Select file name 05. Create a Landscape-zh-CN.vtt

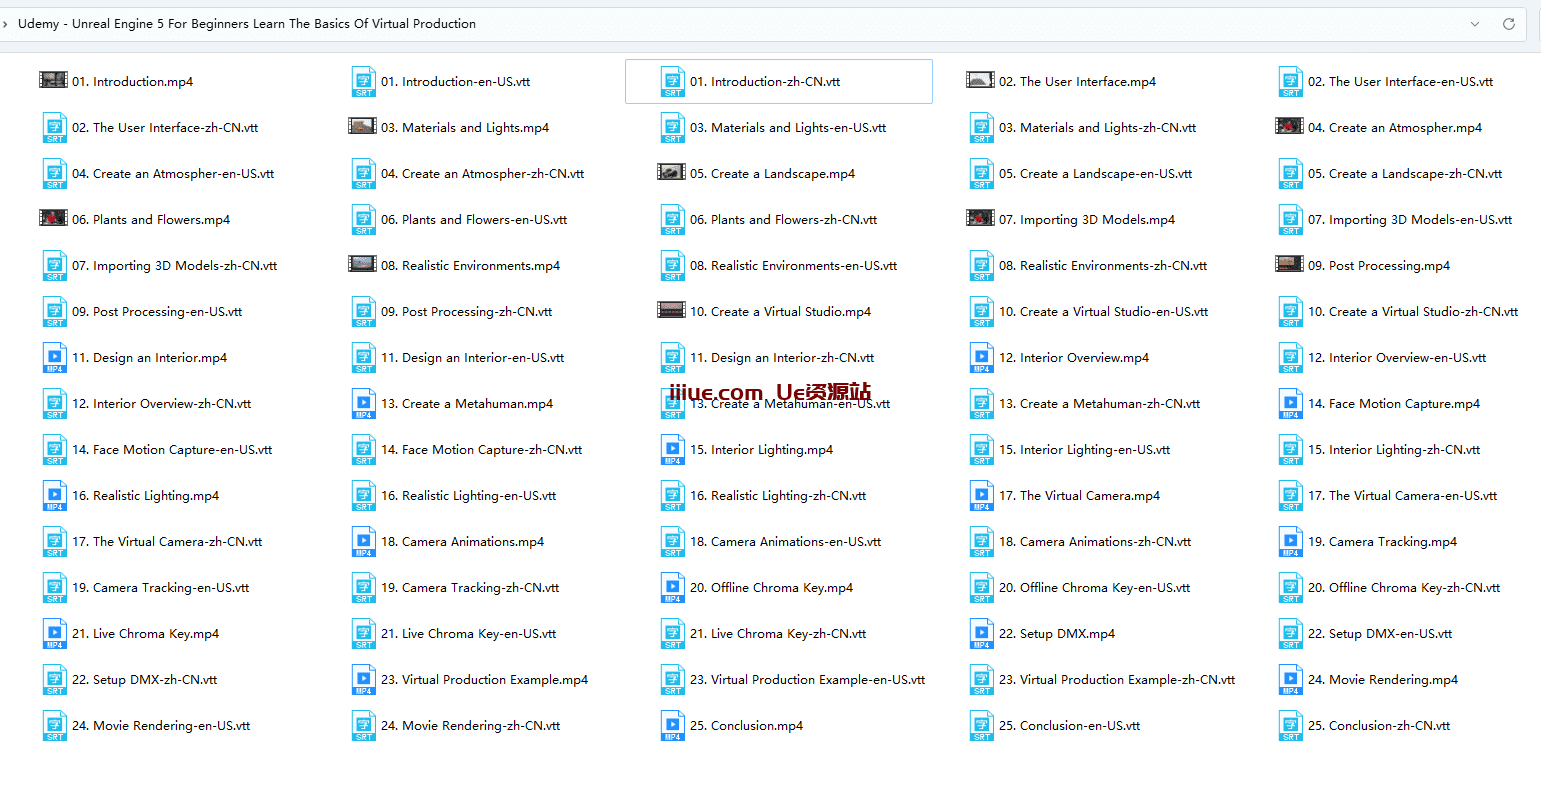pyautogui.click(x=1405, y=174)
